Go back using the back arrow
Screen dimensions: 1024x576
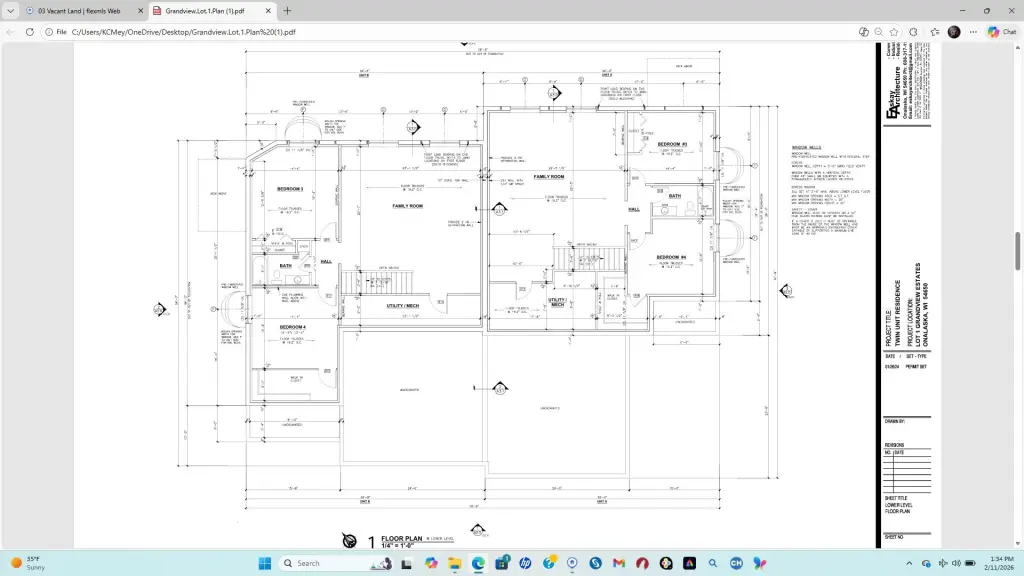(x=11, y=32)
